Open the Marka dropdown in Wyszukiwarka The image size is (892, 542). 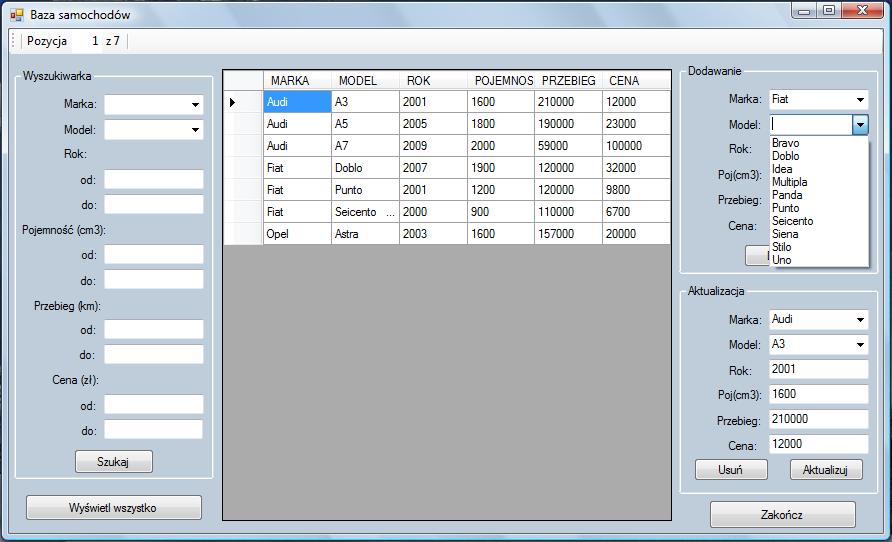[x=195, y=105]
